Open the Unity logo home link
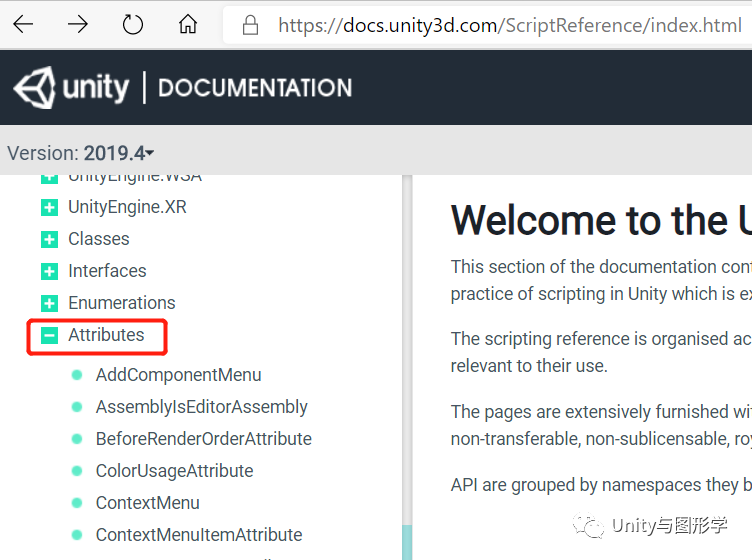The height and width of the screenshot is (560, 752). pyautogui.click(x=72, y=87)
